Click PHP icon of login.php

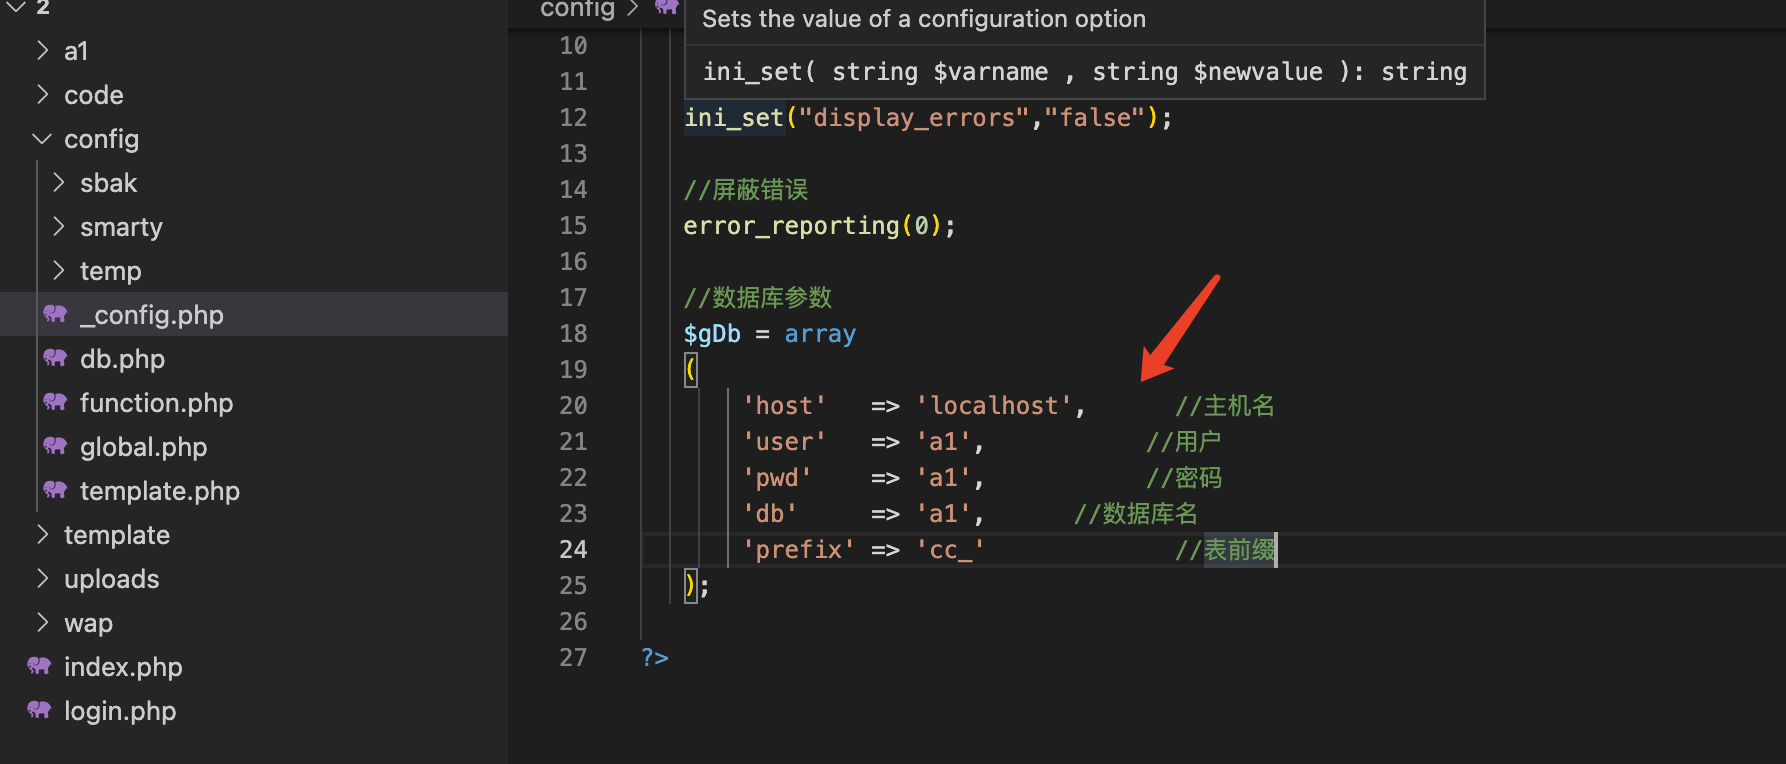click(39, 710)
